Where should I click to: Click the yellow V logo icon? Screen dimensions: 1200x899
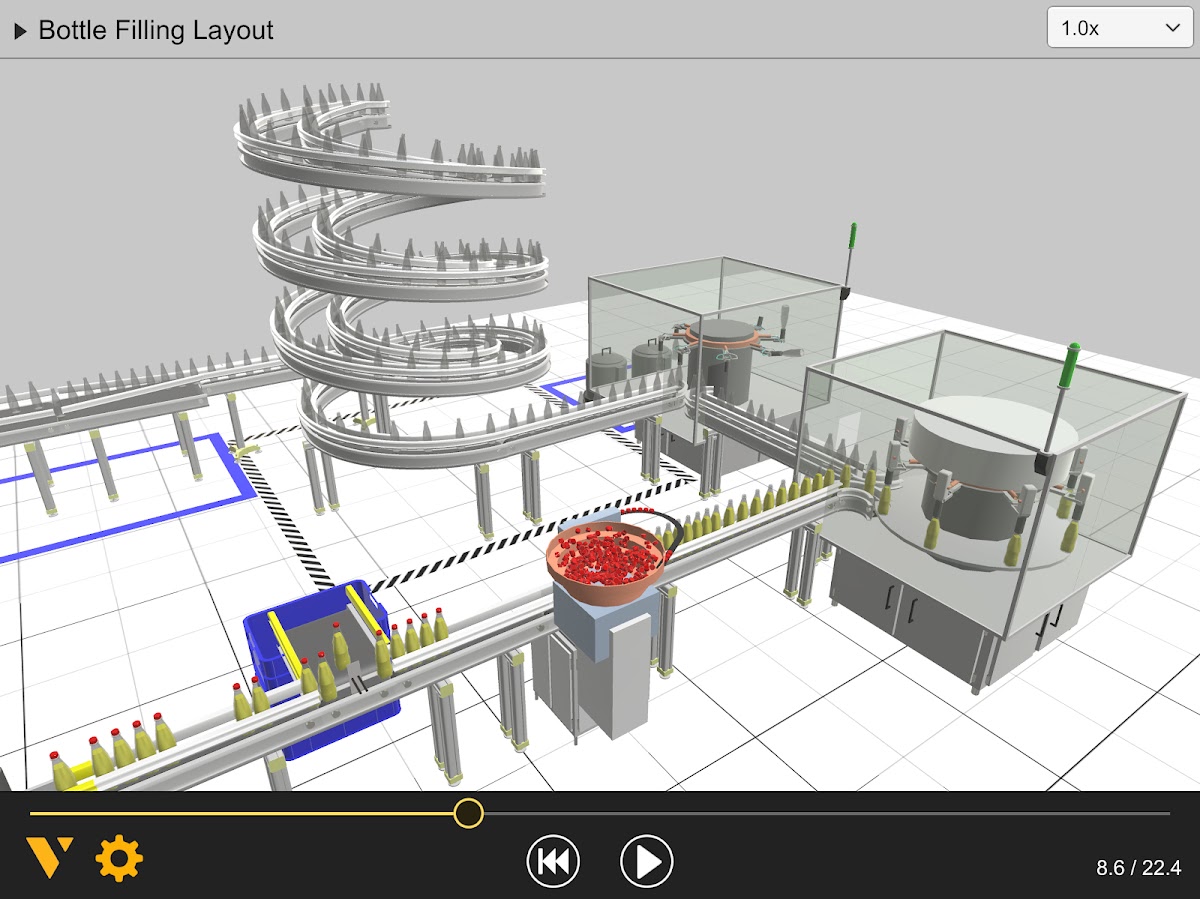[48, 859]
